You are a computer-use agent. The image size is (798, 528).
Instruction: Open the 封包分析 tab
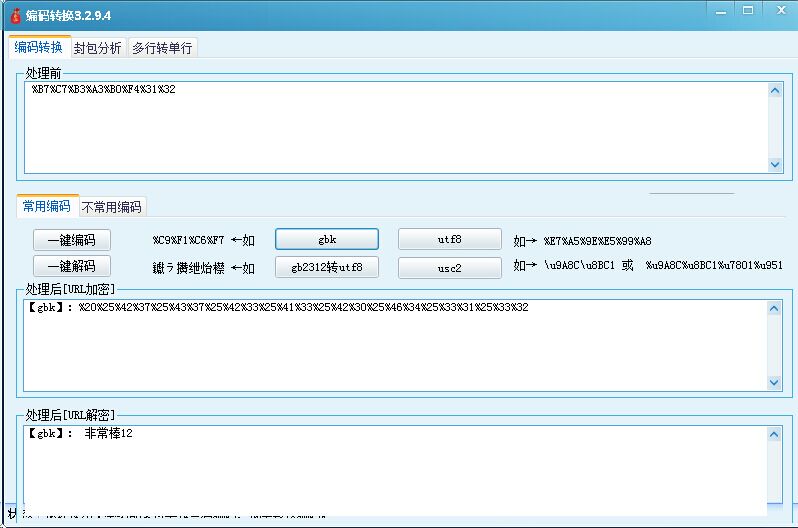(98, 48)
